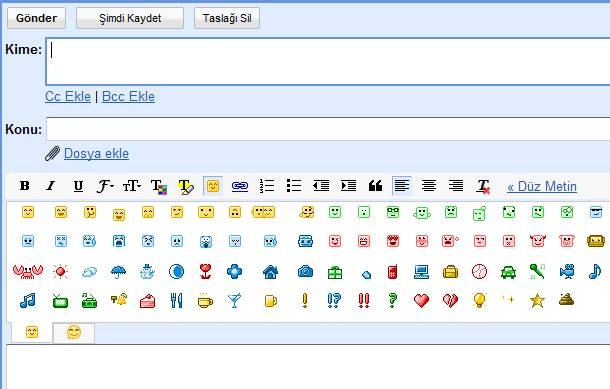The width and height of the screenshot is (610, 389).
Task: Click the Bcc Ekle link
Action: (x=128, y=96)
